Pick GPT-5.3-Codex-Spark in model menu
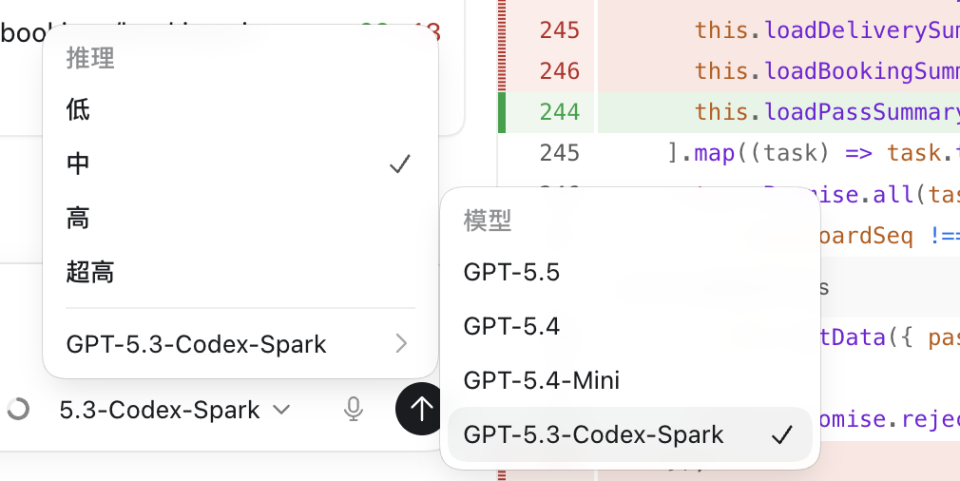The height and width of the screenshot is (481, 960). (630, 434)
